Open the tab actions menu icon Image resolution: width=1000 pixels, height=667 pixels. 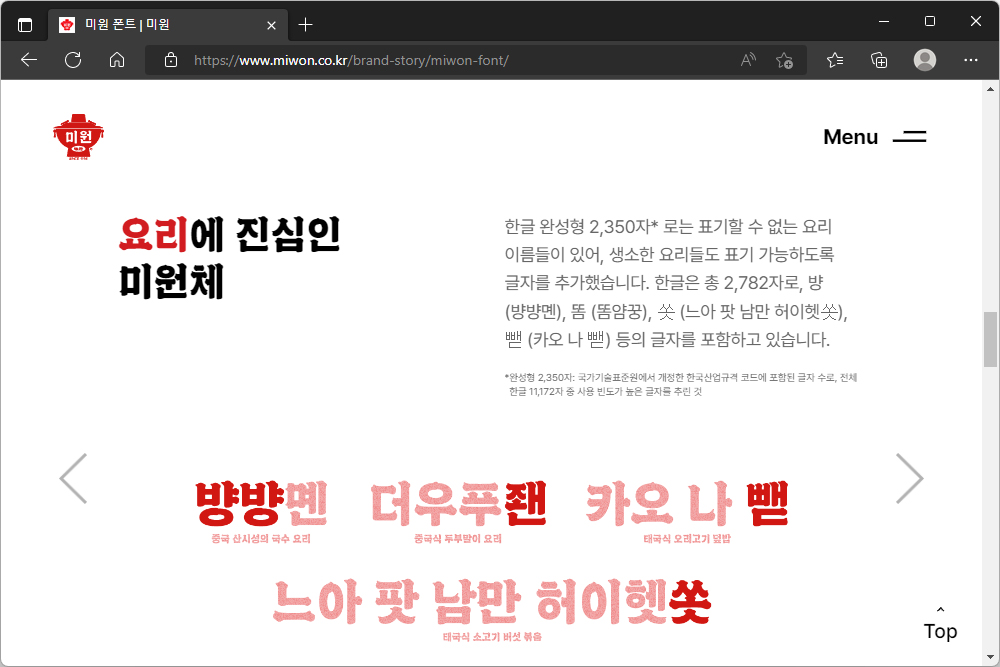[25, 25]
